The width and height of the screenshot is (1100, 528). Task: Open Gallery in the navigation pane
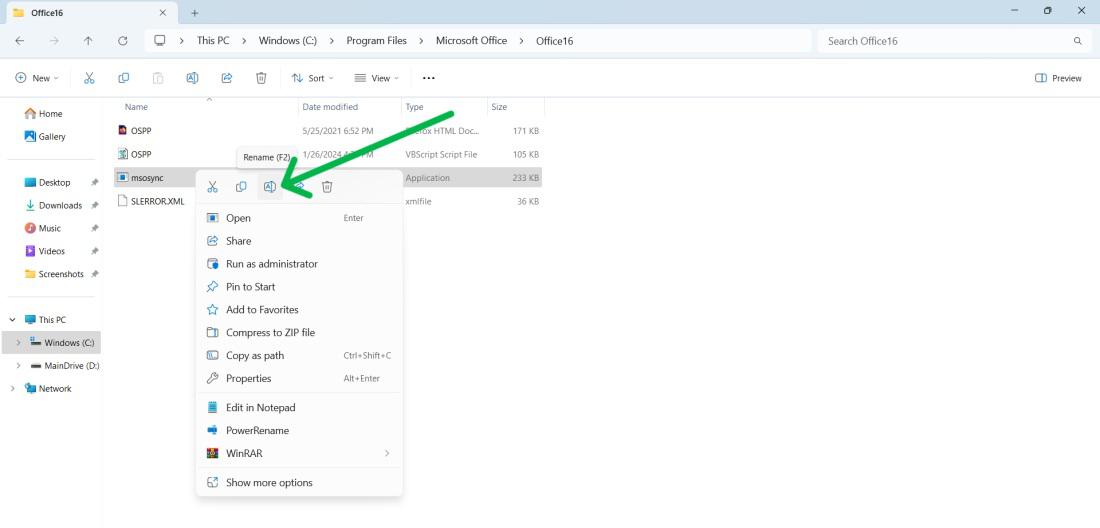pos(45,137)
